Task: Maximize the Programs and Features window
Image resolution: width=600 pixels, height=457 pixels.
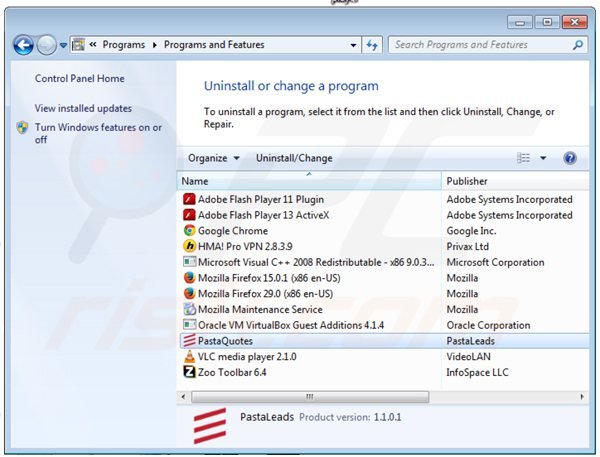Action: tap(547, 22)
